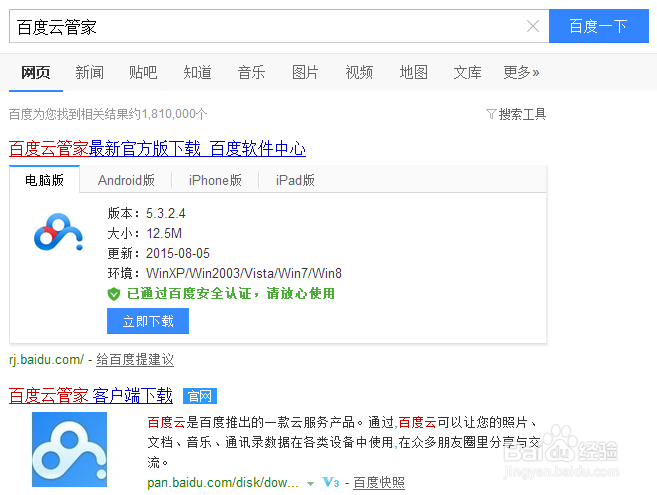
Task: Switch to Android版 download tab
Action: (x=126, y=180)
